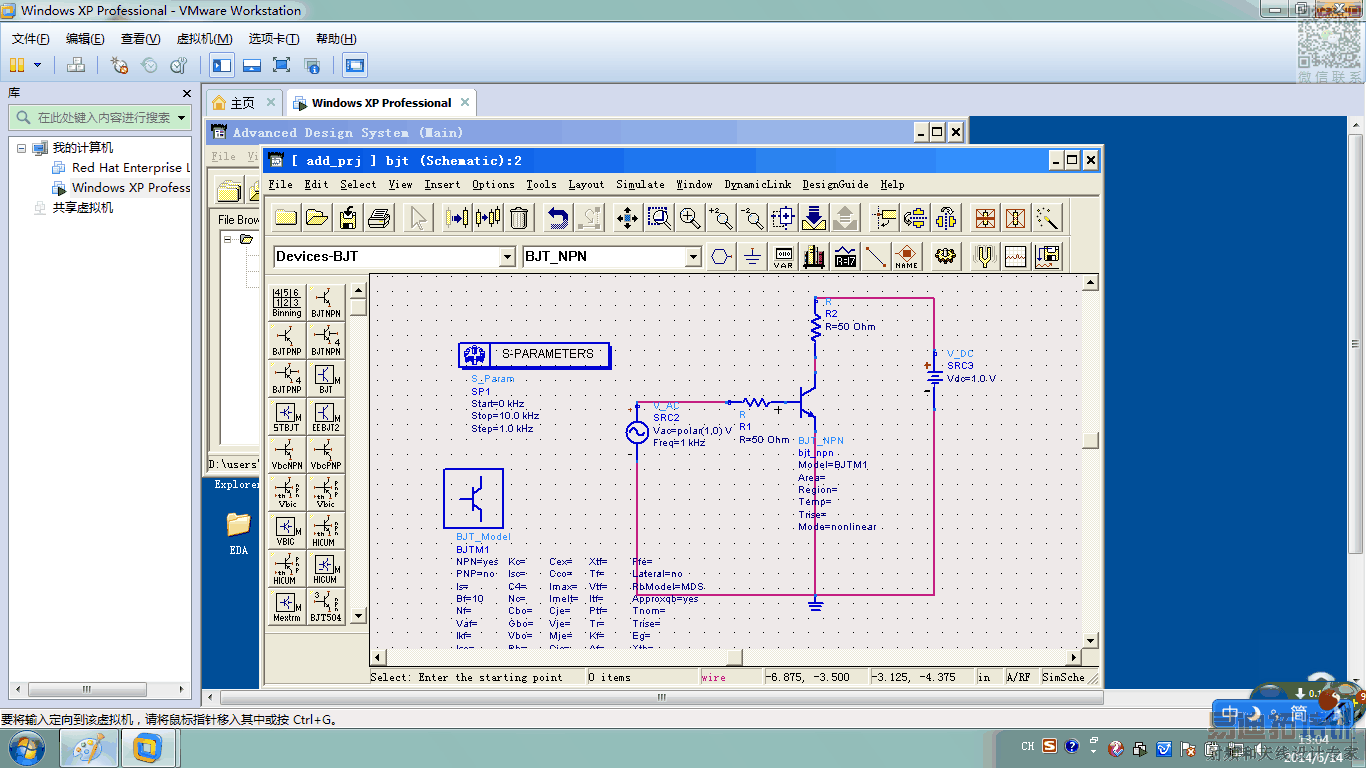The height and width of the screenshot is (768, 1366).
Task: Insert a ground symbol from the toolbar
Action: (752, 257)
